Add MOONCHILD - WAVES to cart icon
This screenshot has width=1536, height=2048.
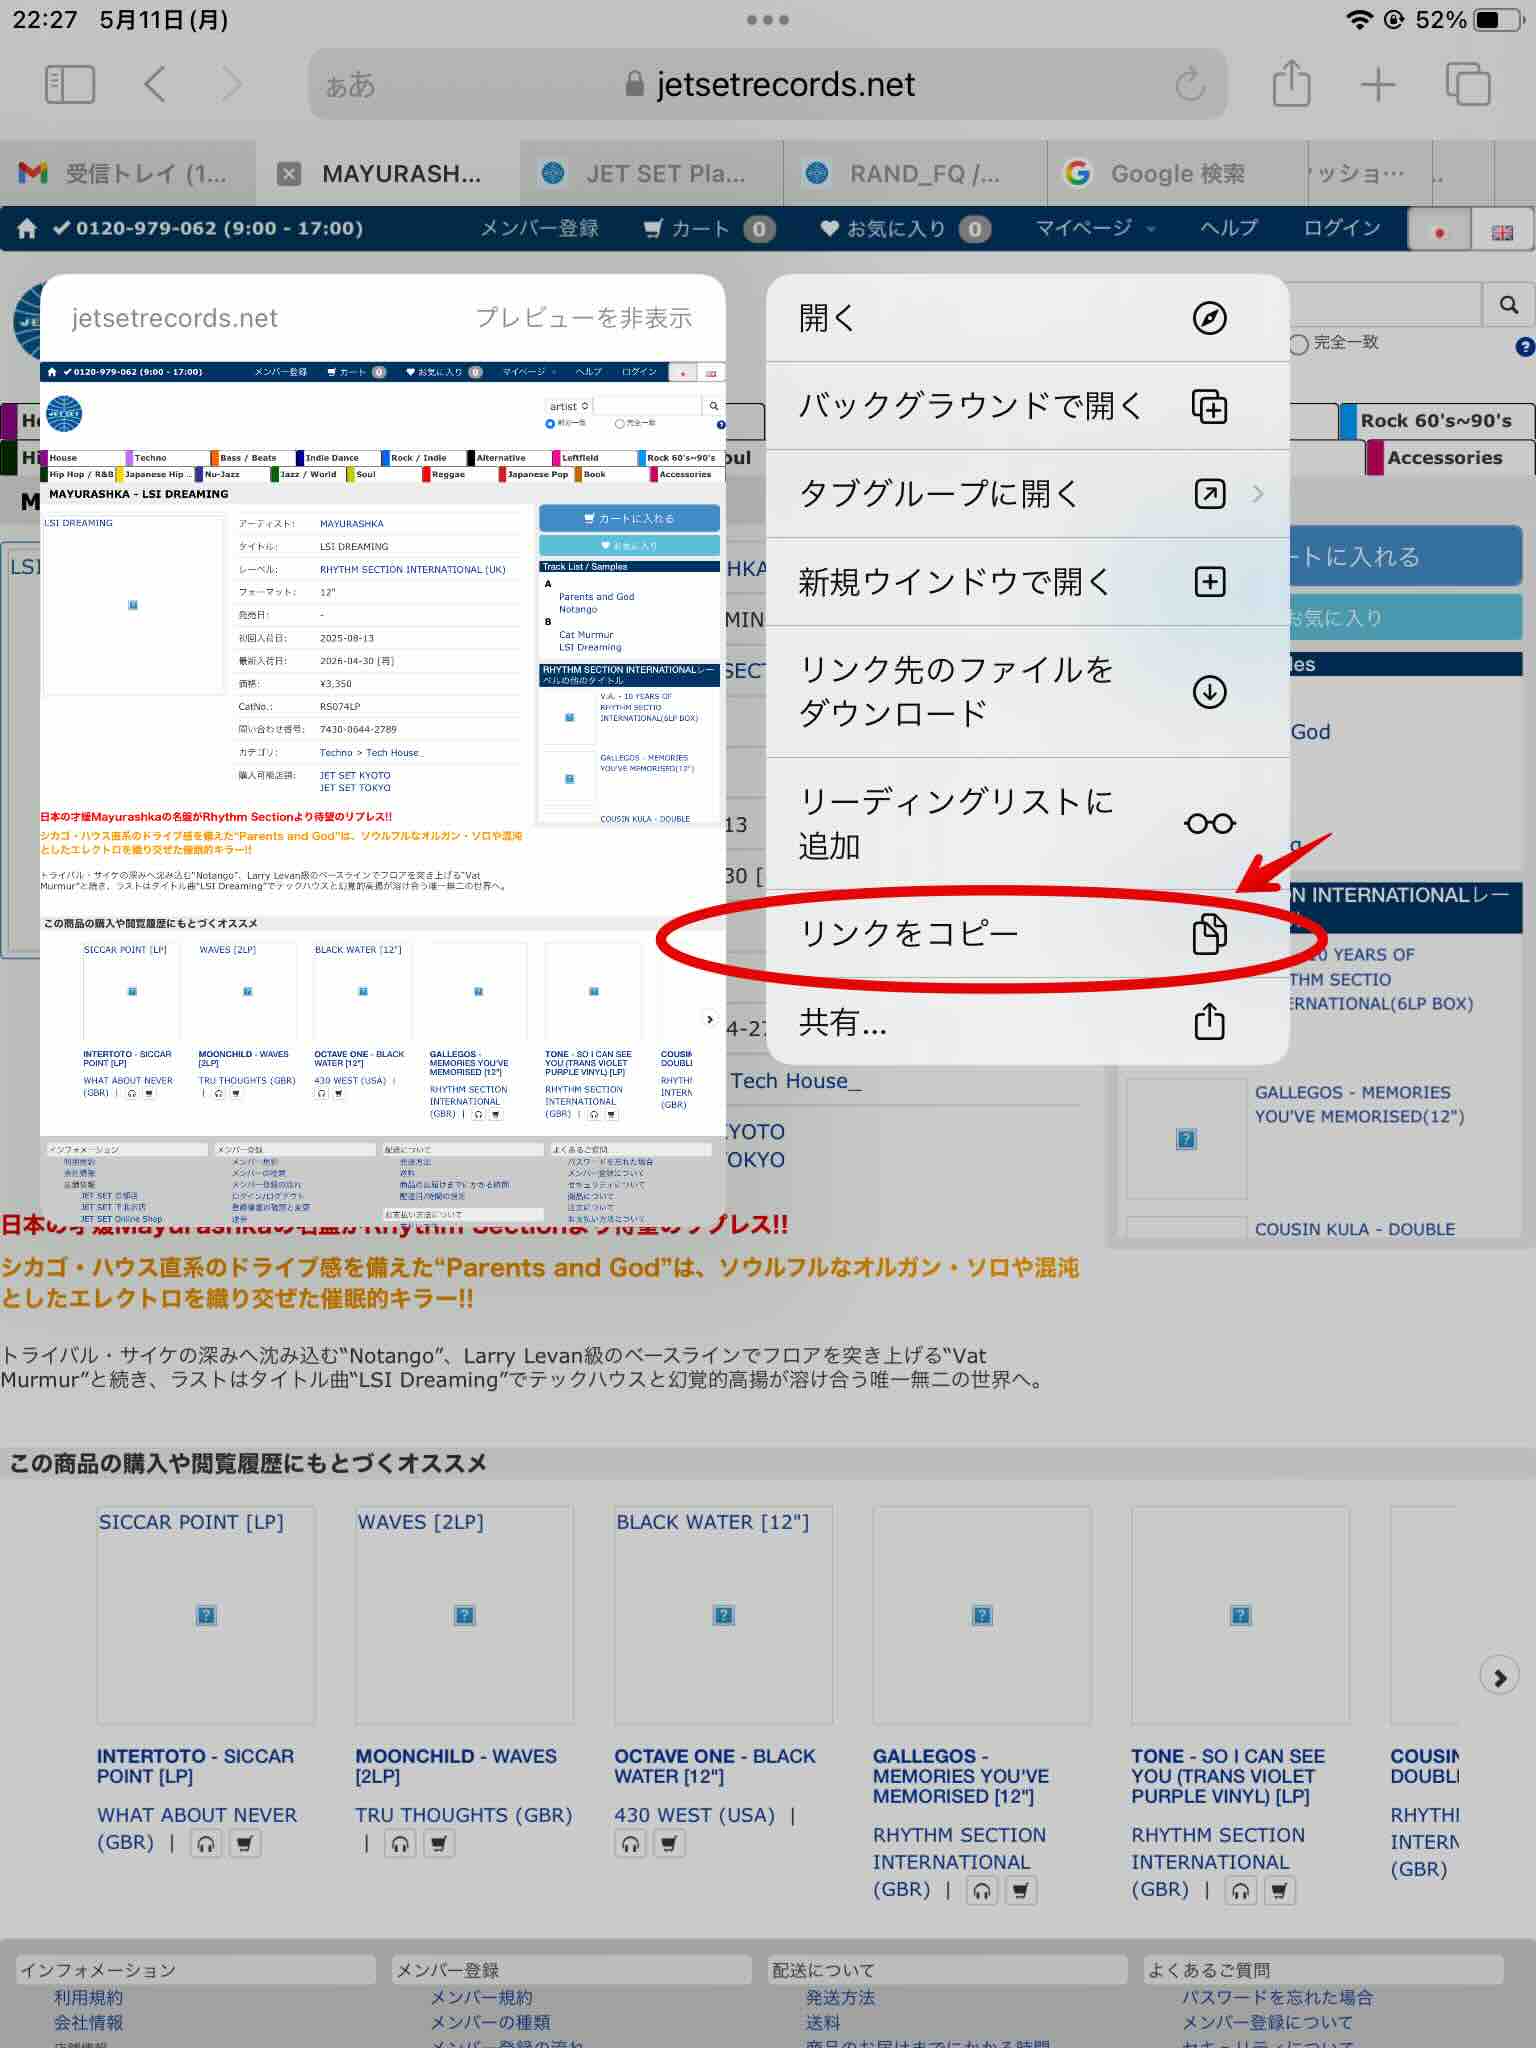click(439, 1843)
